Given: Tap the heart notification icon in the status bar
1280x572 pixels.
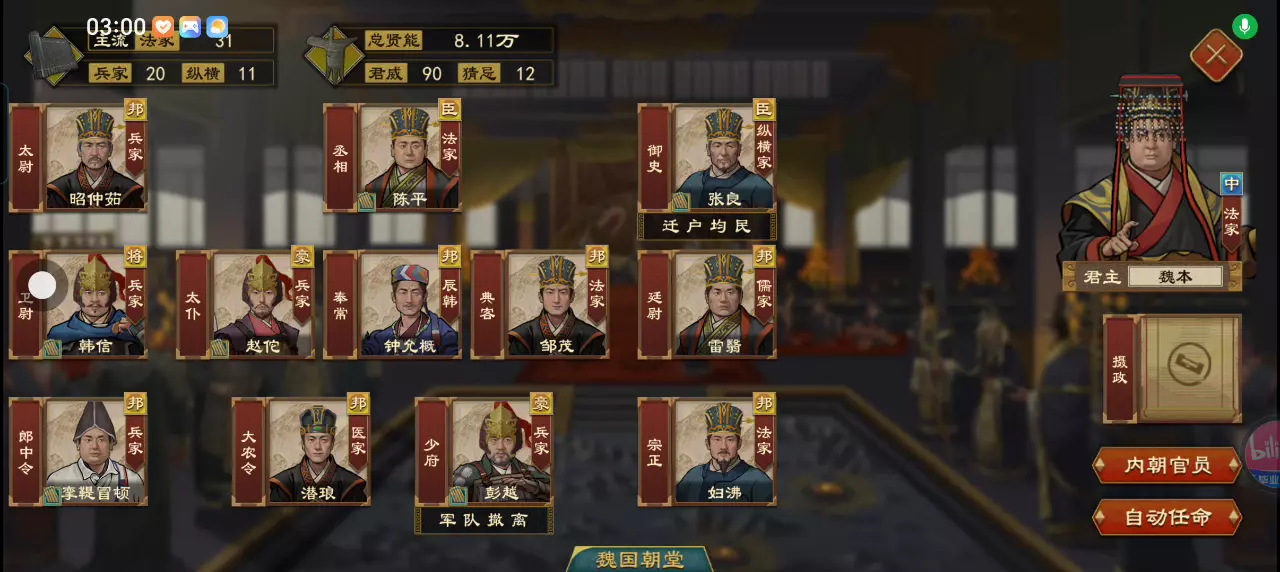Looking at the screenshot, I should pos(163,27).
